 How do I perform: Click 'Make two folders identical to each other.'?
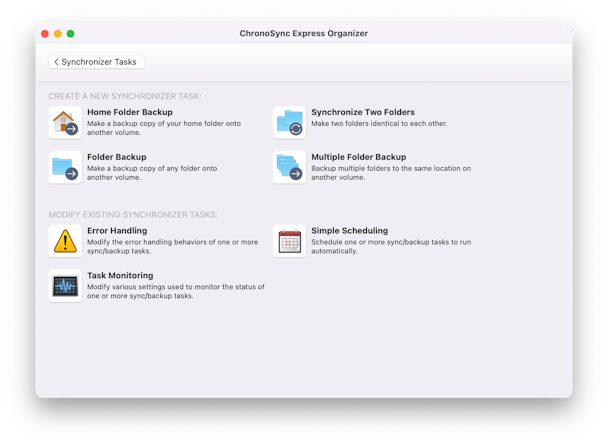pyautogui.click(x=379, y=124)
